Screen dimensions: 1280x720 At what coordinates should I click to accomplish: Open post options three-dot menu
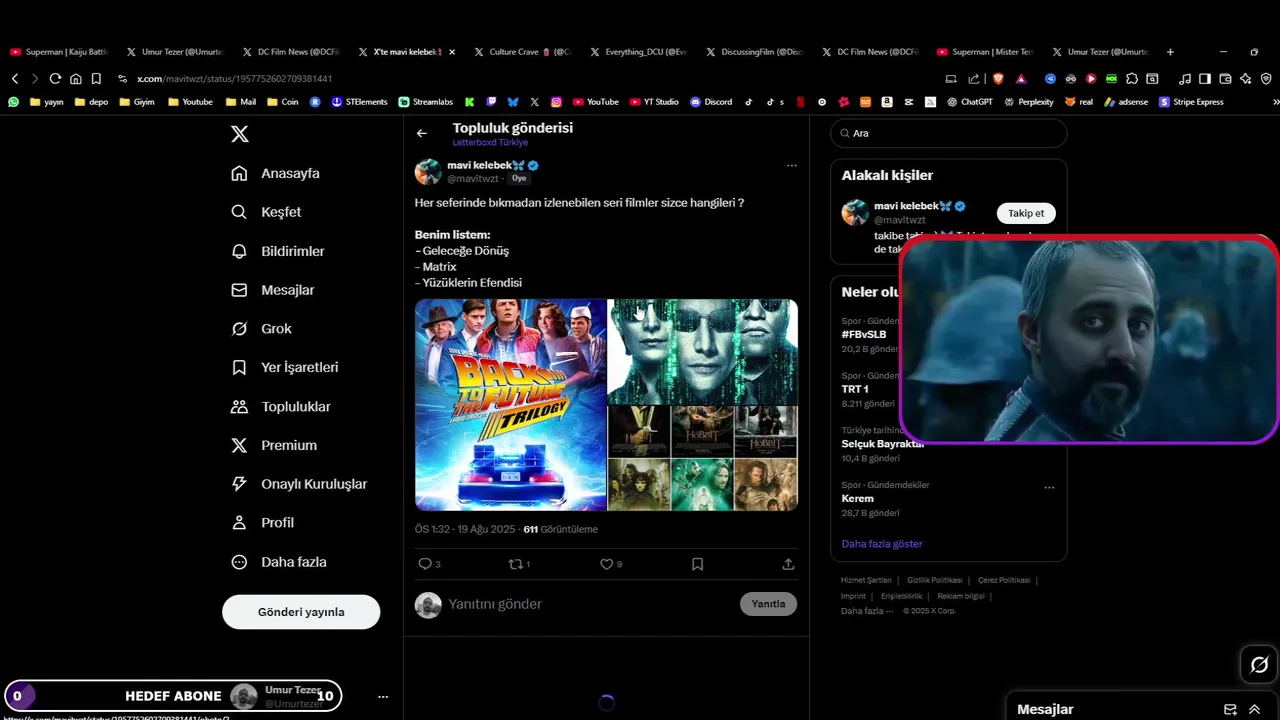point(791,165)
